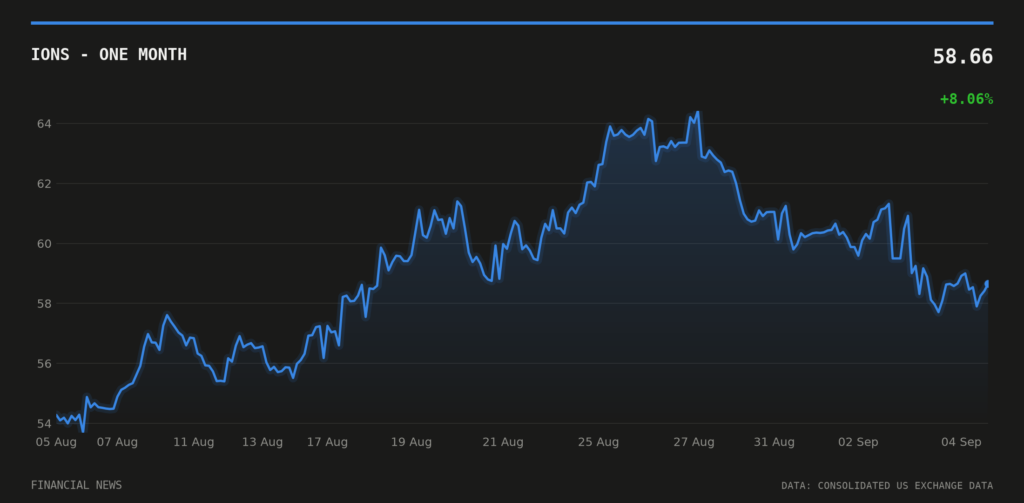Click the 31 Aug date label
1024x503 pixels.
tap(775, 442)
